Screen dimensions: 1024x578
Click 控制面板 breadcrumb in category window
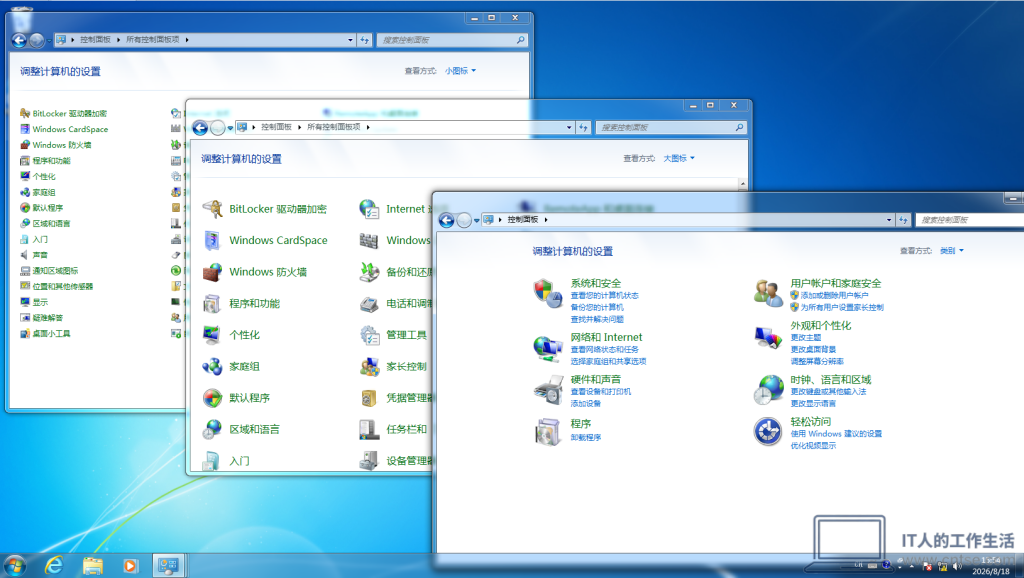click(522, 220)
